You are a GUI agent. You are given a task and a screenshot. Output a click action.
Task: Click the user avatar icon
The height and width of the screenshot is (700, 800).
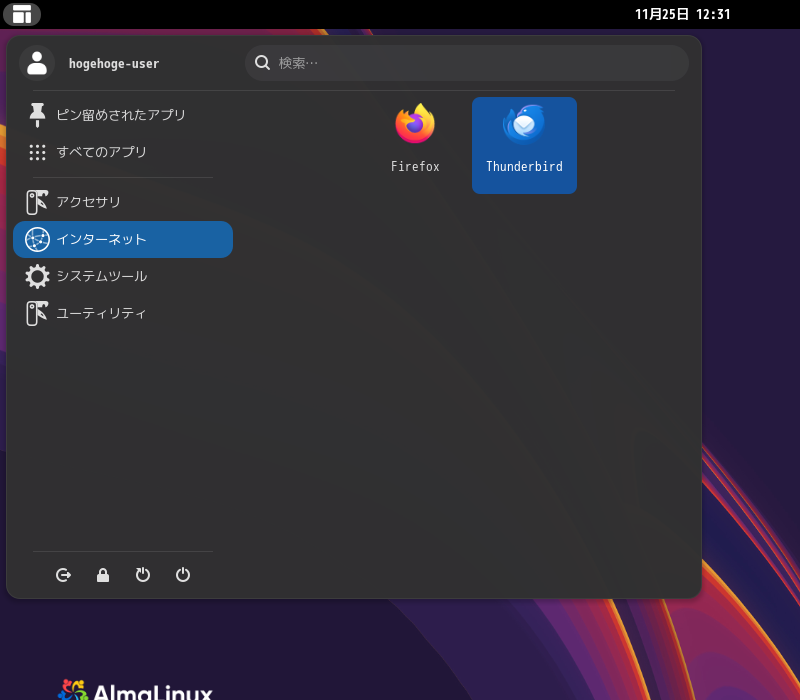pyautogui.click(x=37, y=63)
